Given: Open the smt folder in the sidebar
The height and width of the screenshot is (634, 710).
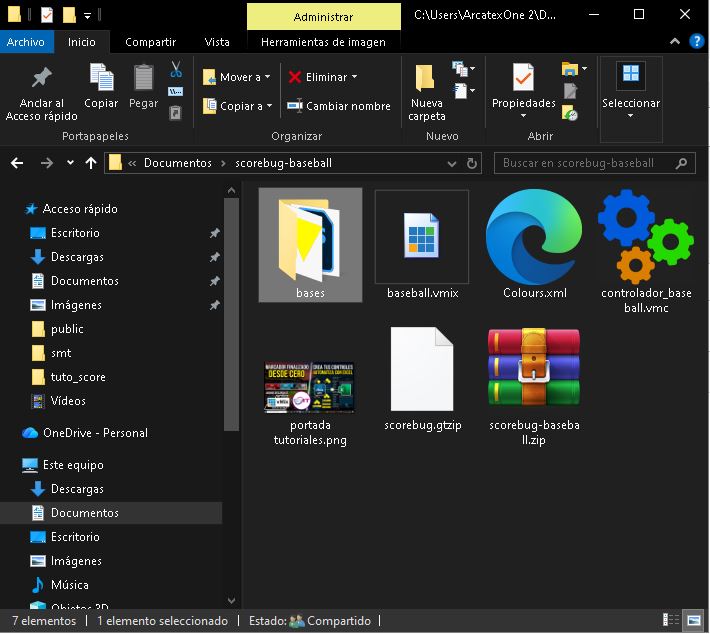Looking at the screenshot, I should [61, 353].
